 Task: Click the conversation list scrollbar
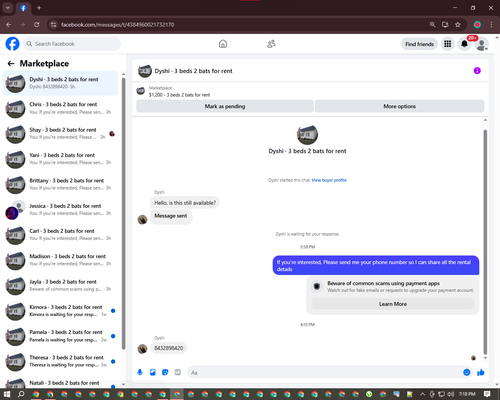123,213
